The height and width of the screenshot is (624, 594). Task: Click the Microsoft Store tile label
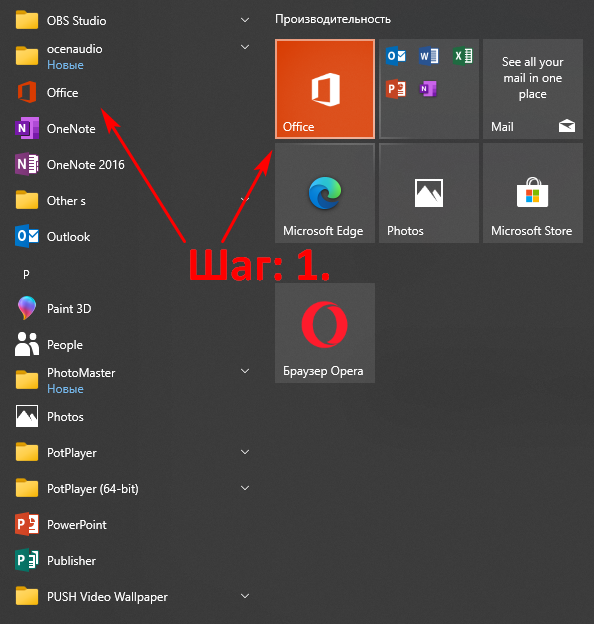[x=532, y=231]
